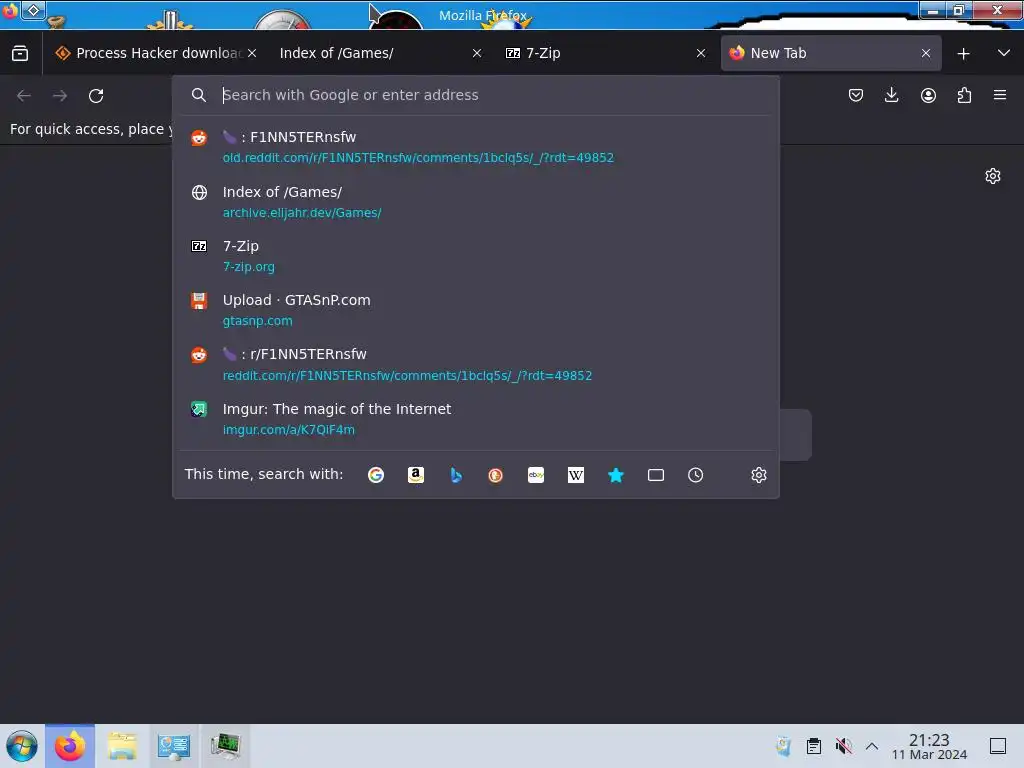
Task: Unmute the volume tray icon
Action: (x=843, y=746)
